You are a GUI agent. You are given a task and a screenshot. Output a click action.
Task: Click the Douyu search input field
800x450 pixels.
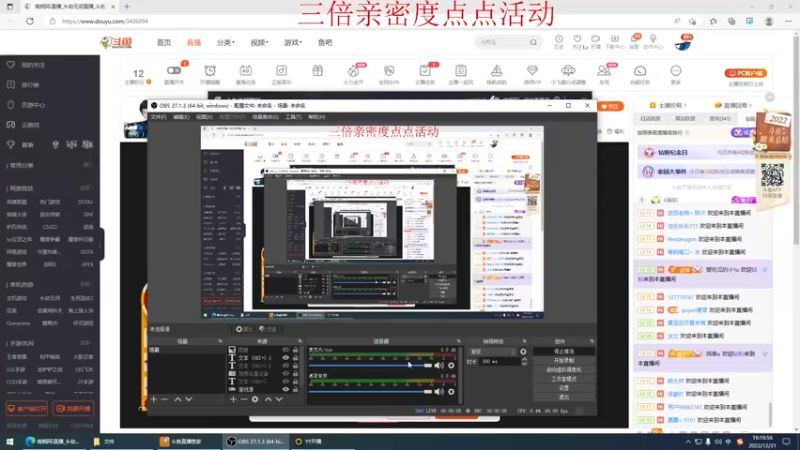tap(502, 42)
